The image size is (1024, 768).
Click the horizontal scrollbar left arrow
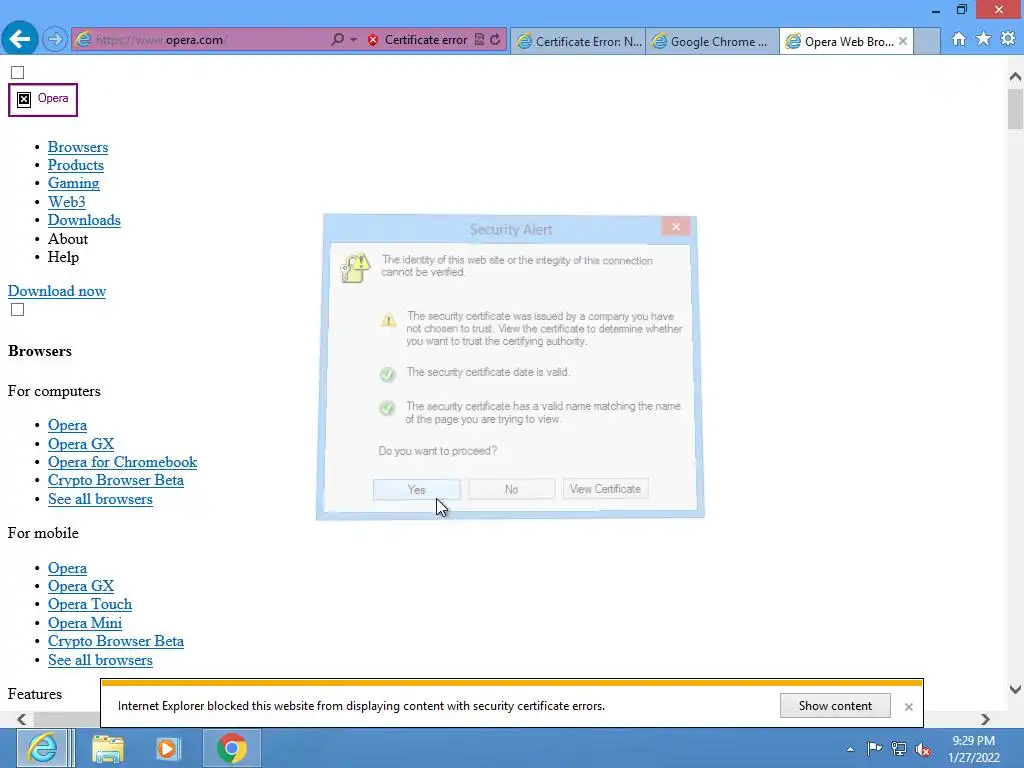click(22, 719)
